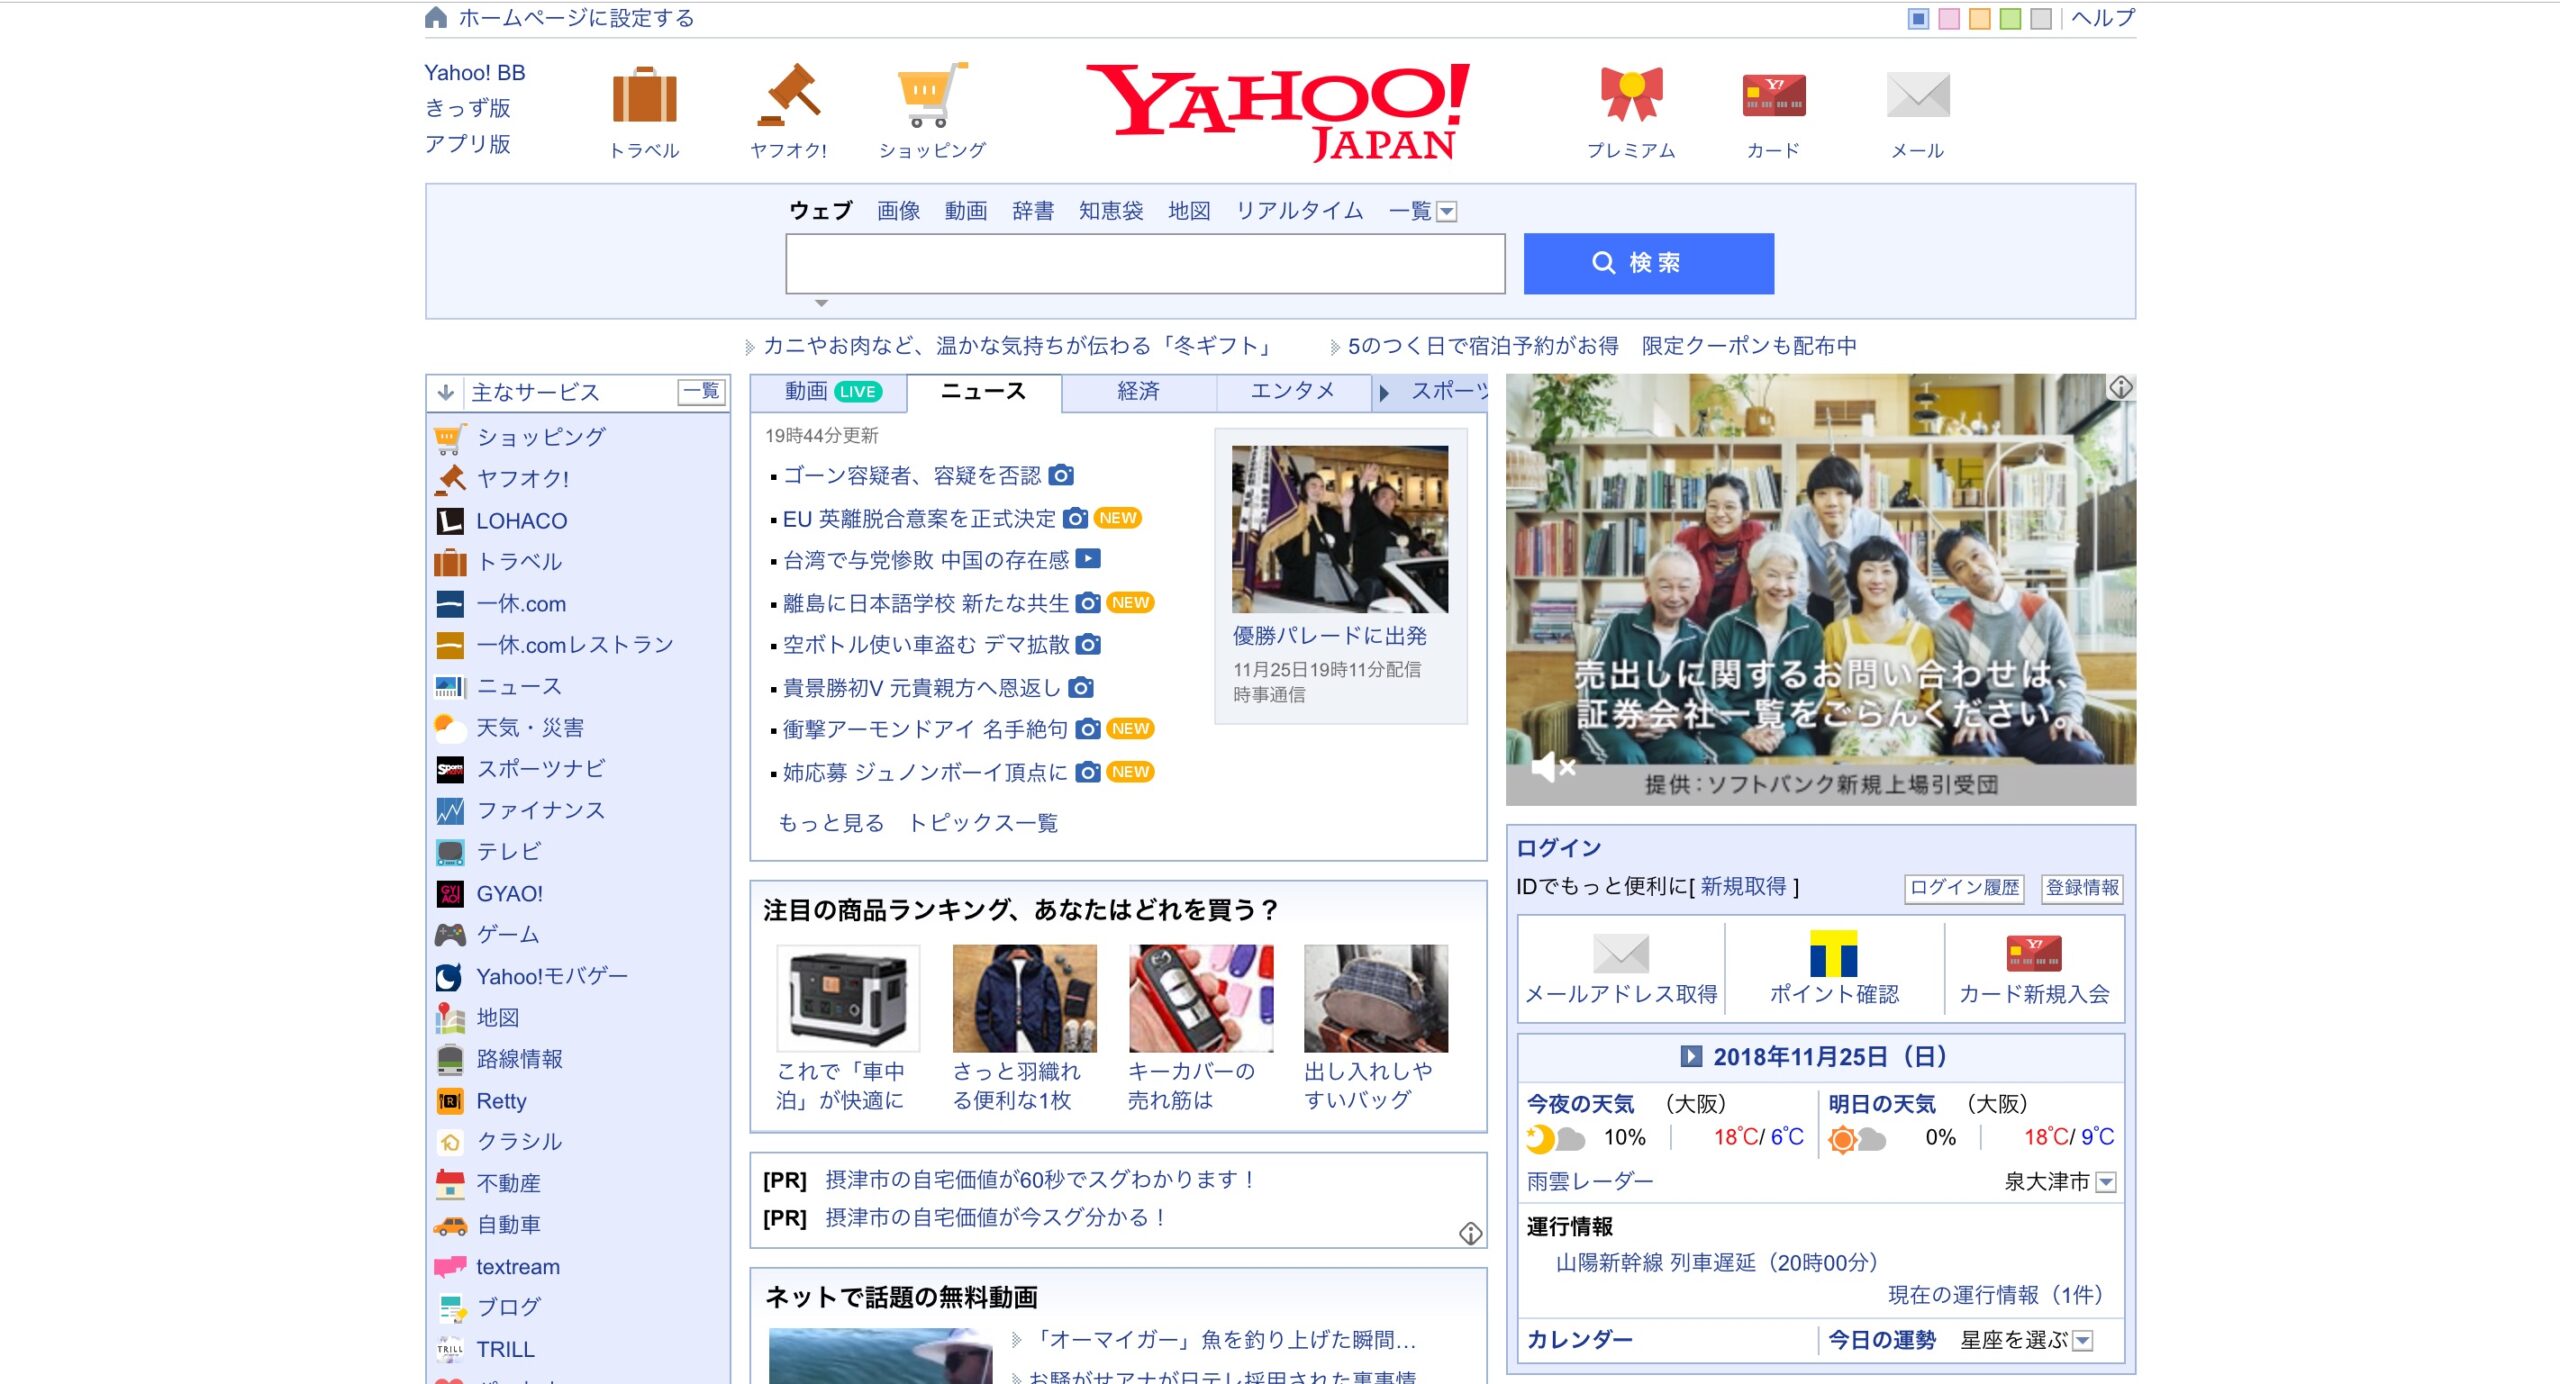Open the エンタメ tab
Viewport: 2560px width, 1384px height.
coord(1292,391)
